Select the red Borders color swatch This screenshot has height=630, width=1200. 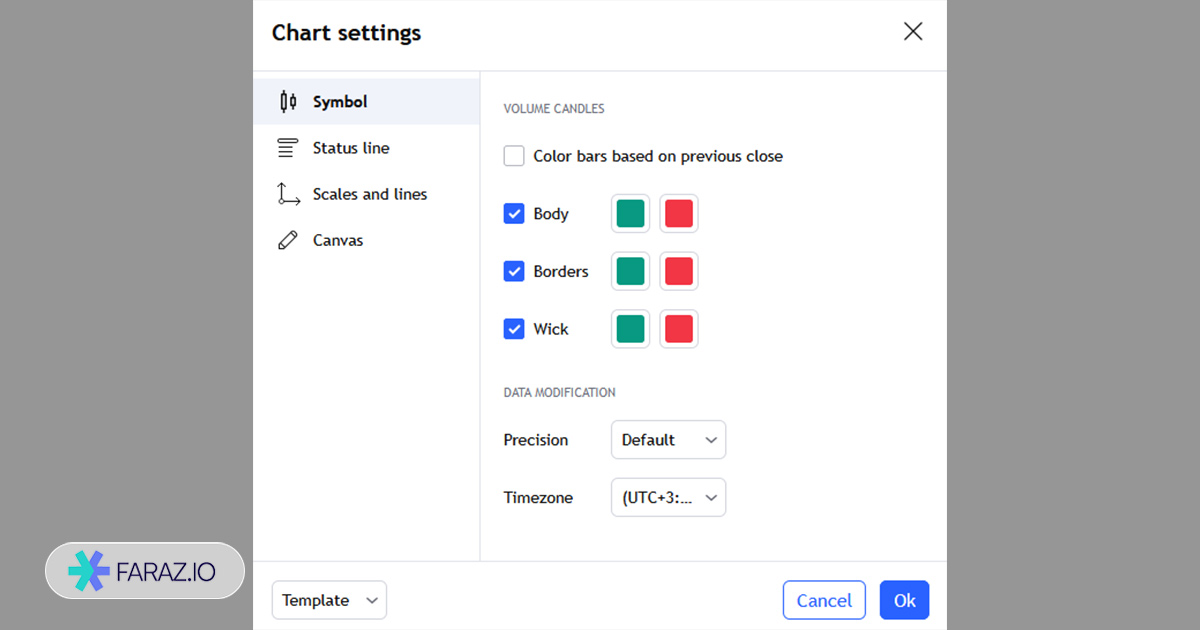[x=679, y=271]
